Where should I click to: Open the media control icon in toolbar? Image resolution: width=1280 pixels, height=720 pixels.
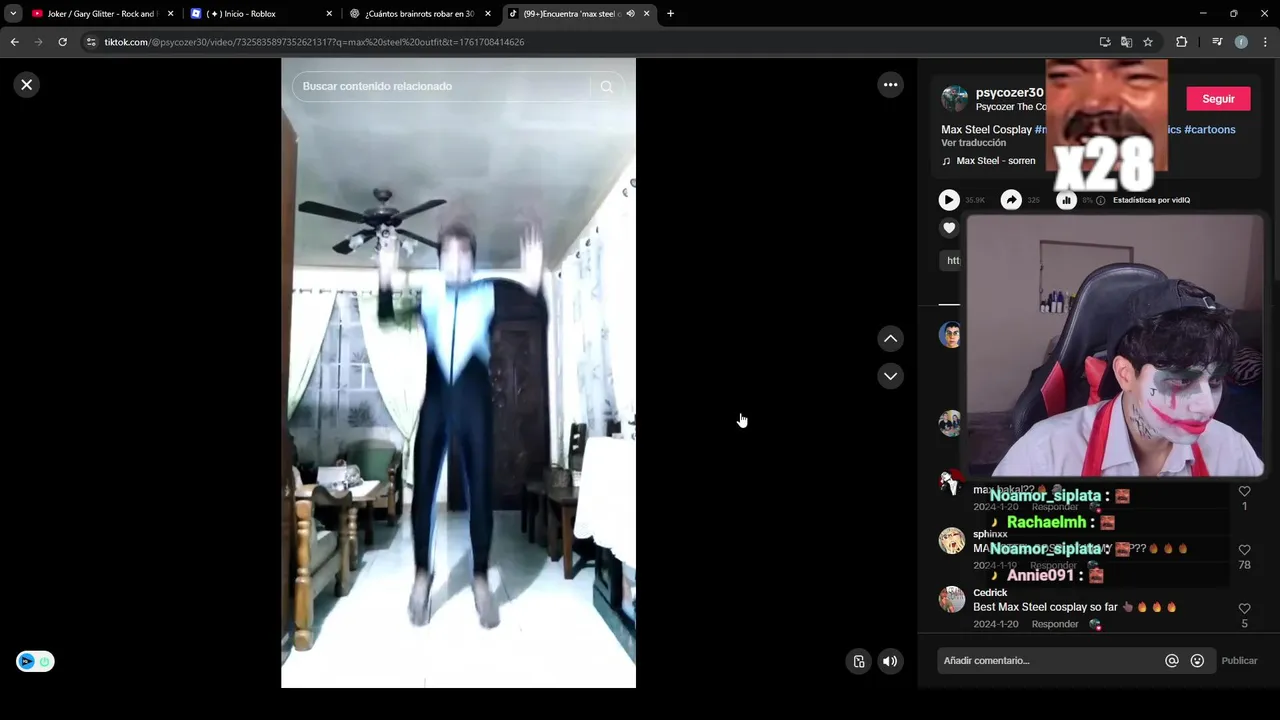(1217, 42)
